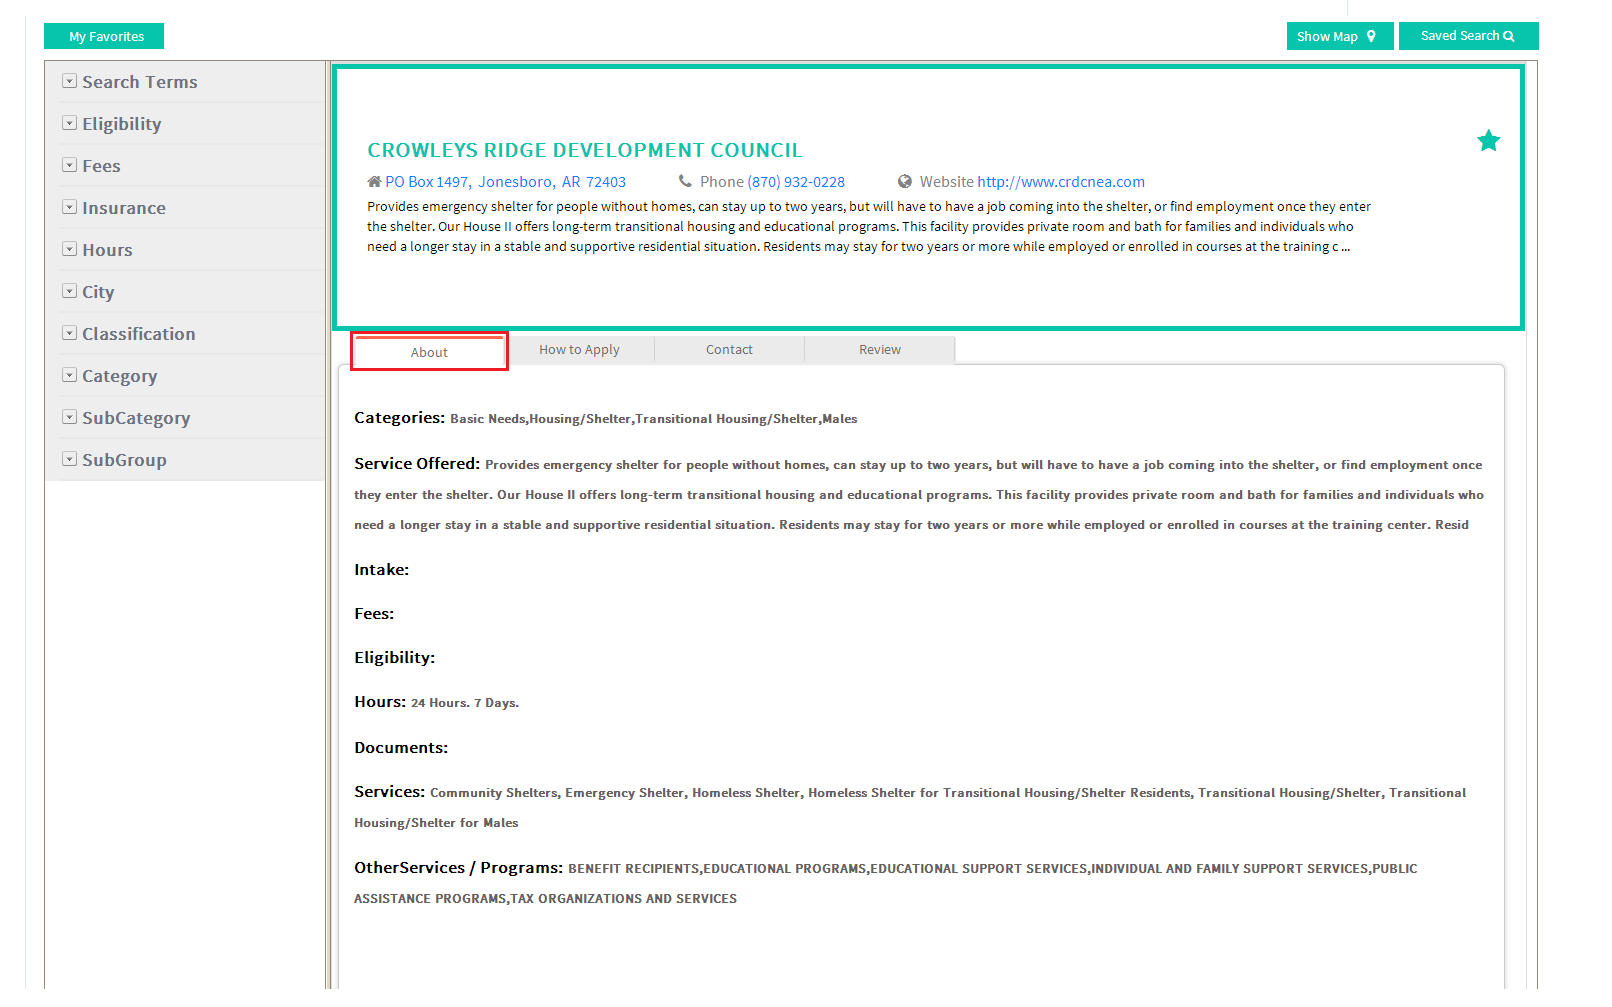Visit http://www.crdcnea.com website link
1612x1007 pixels.
(x=1061, y=182)
